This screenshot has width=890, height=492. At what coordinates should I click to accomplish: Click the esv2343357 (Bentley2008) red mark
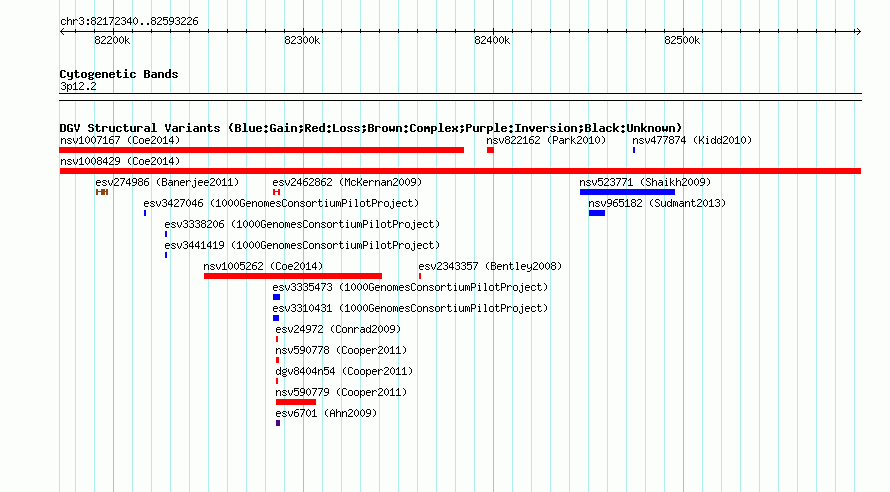pos(420,276)
